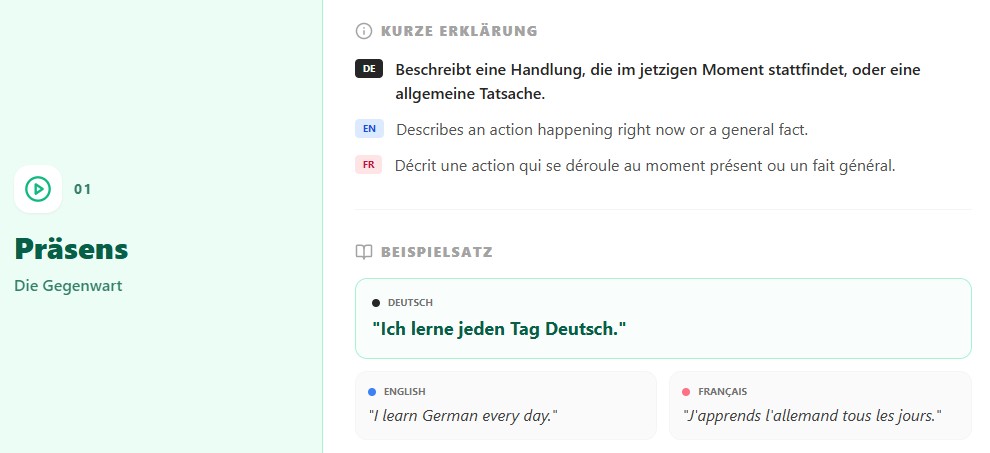This screenshot has height=453, width=990.
Task: Click the book icon next to Beispielsatz
Action: 364,252
